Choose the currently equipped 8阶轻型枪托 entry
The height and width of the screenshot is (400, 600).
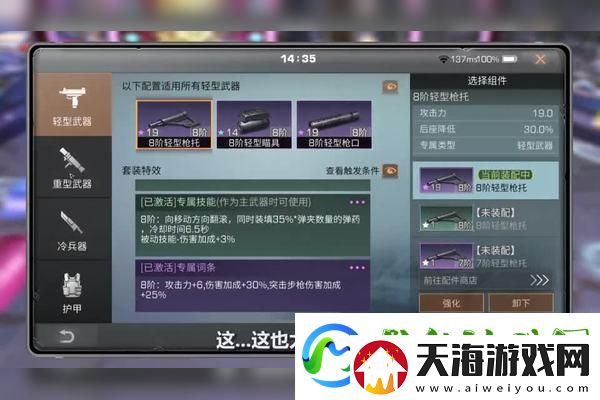(x=485, y=180)
